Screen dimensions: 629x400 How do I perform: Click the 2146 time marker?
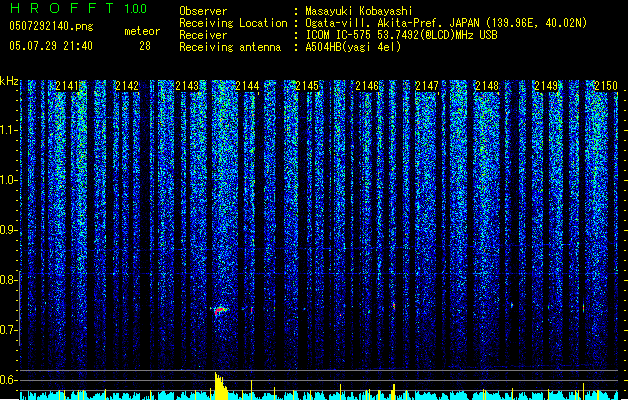[x=367, y=86]
